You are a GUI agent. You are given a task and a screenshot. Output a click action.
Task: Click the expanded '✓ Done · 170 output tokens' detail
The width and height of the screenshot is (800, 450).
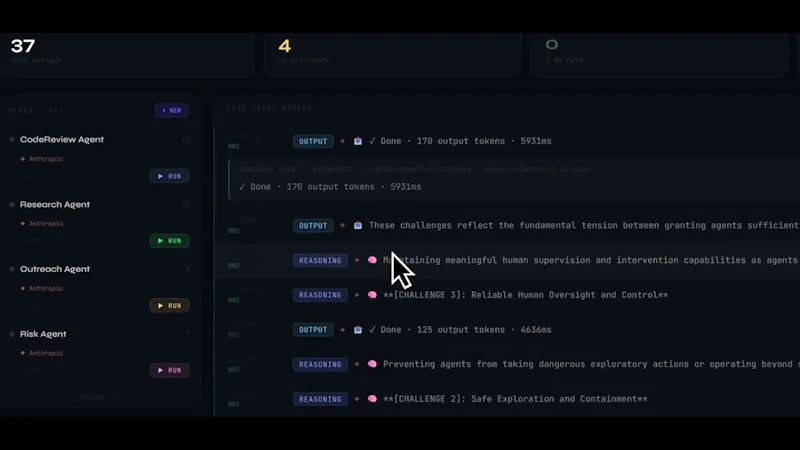pos(330,187)
